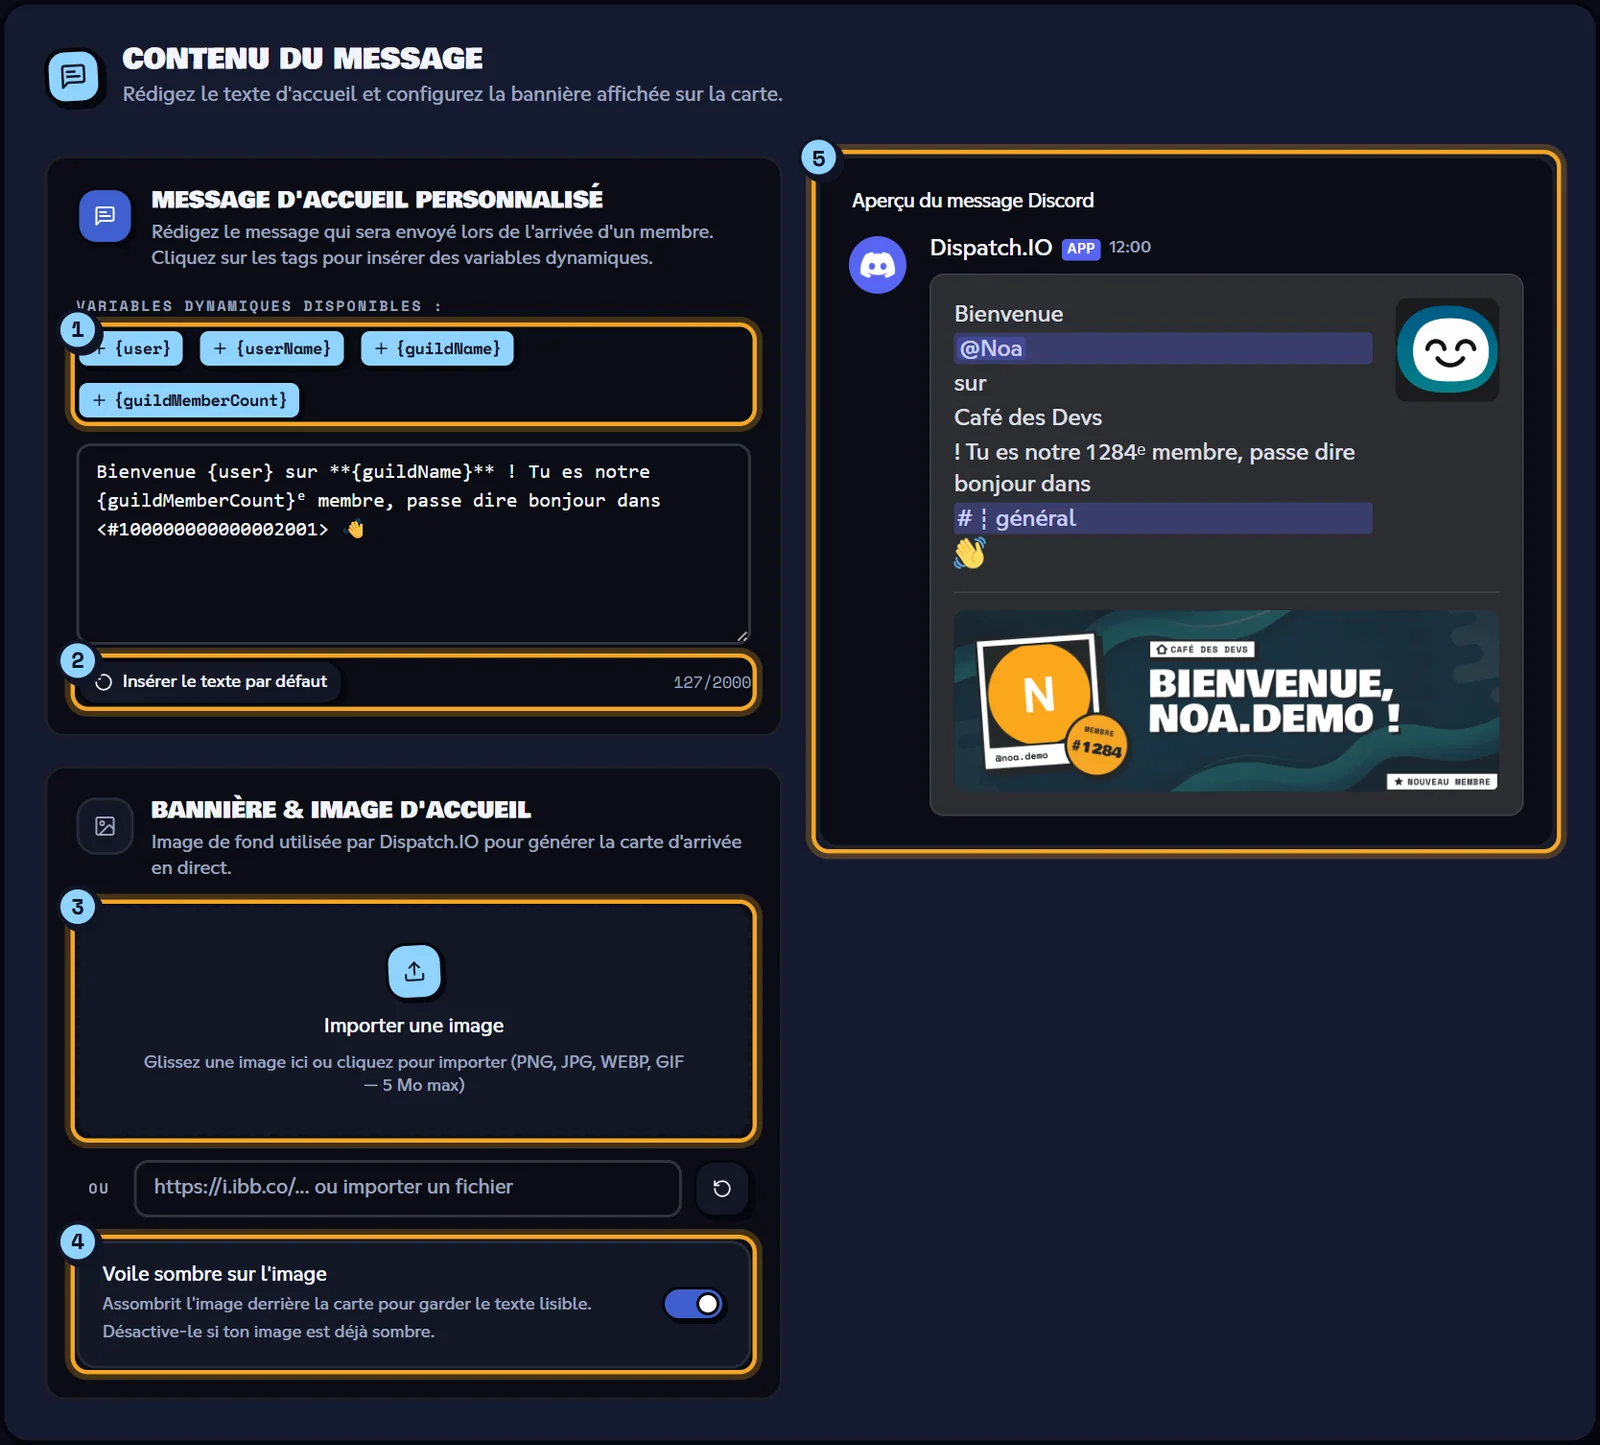Click the message icon beside Contenu du message
1600x1445 pixels.
[74, 77]
